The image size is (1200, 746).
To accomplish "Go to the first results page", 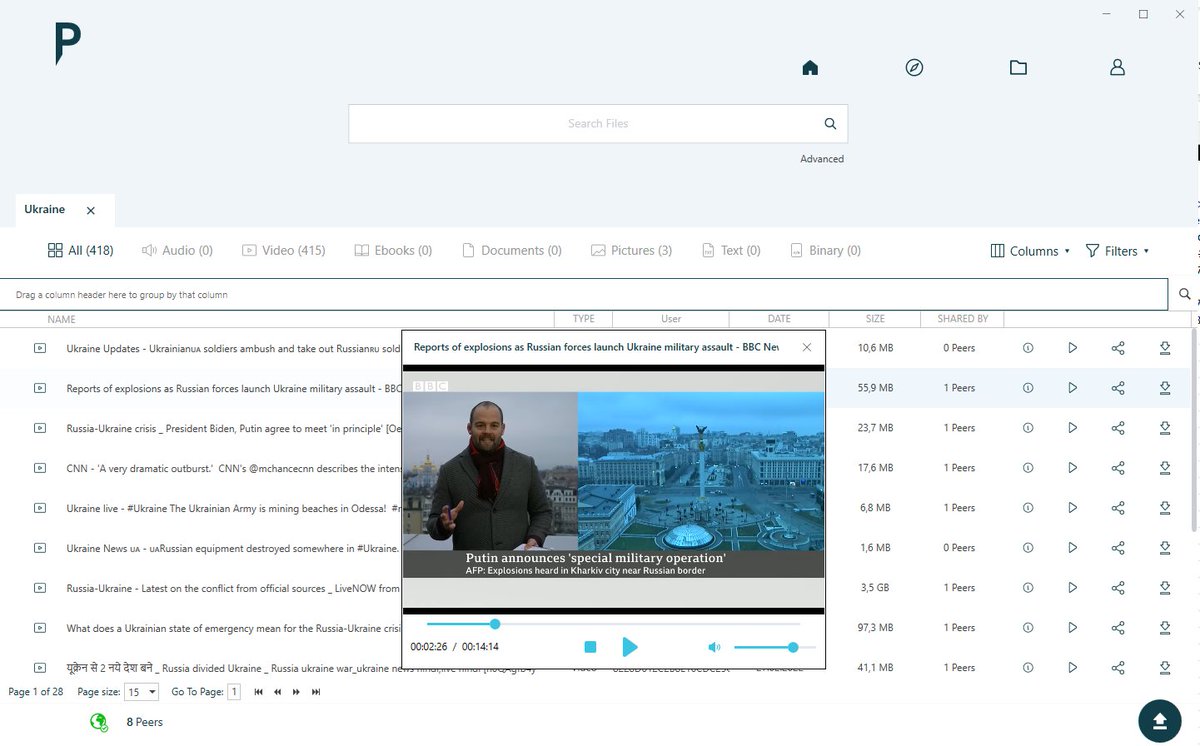I will (259, 692).
